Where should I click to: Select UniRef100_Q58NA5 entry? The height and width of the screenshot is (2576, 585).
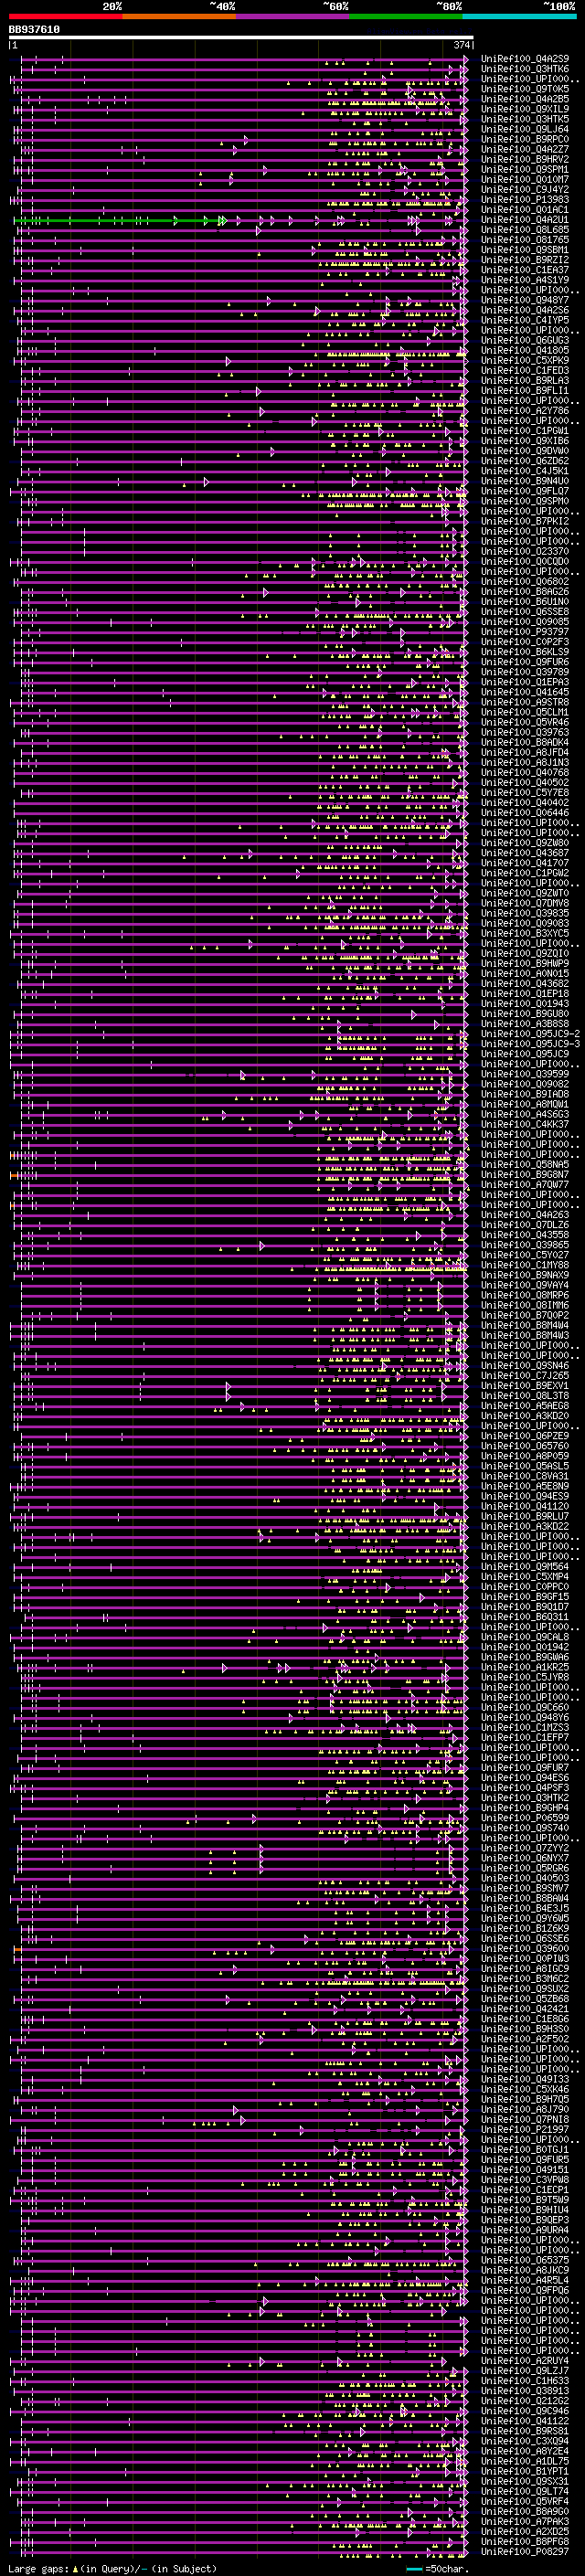pos(525,1164)
